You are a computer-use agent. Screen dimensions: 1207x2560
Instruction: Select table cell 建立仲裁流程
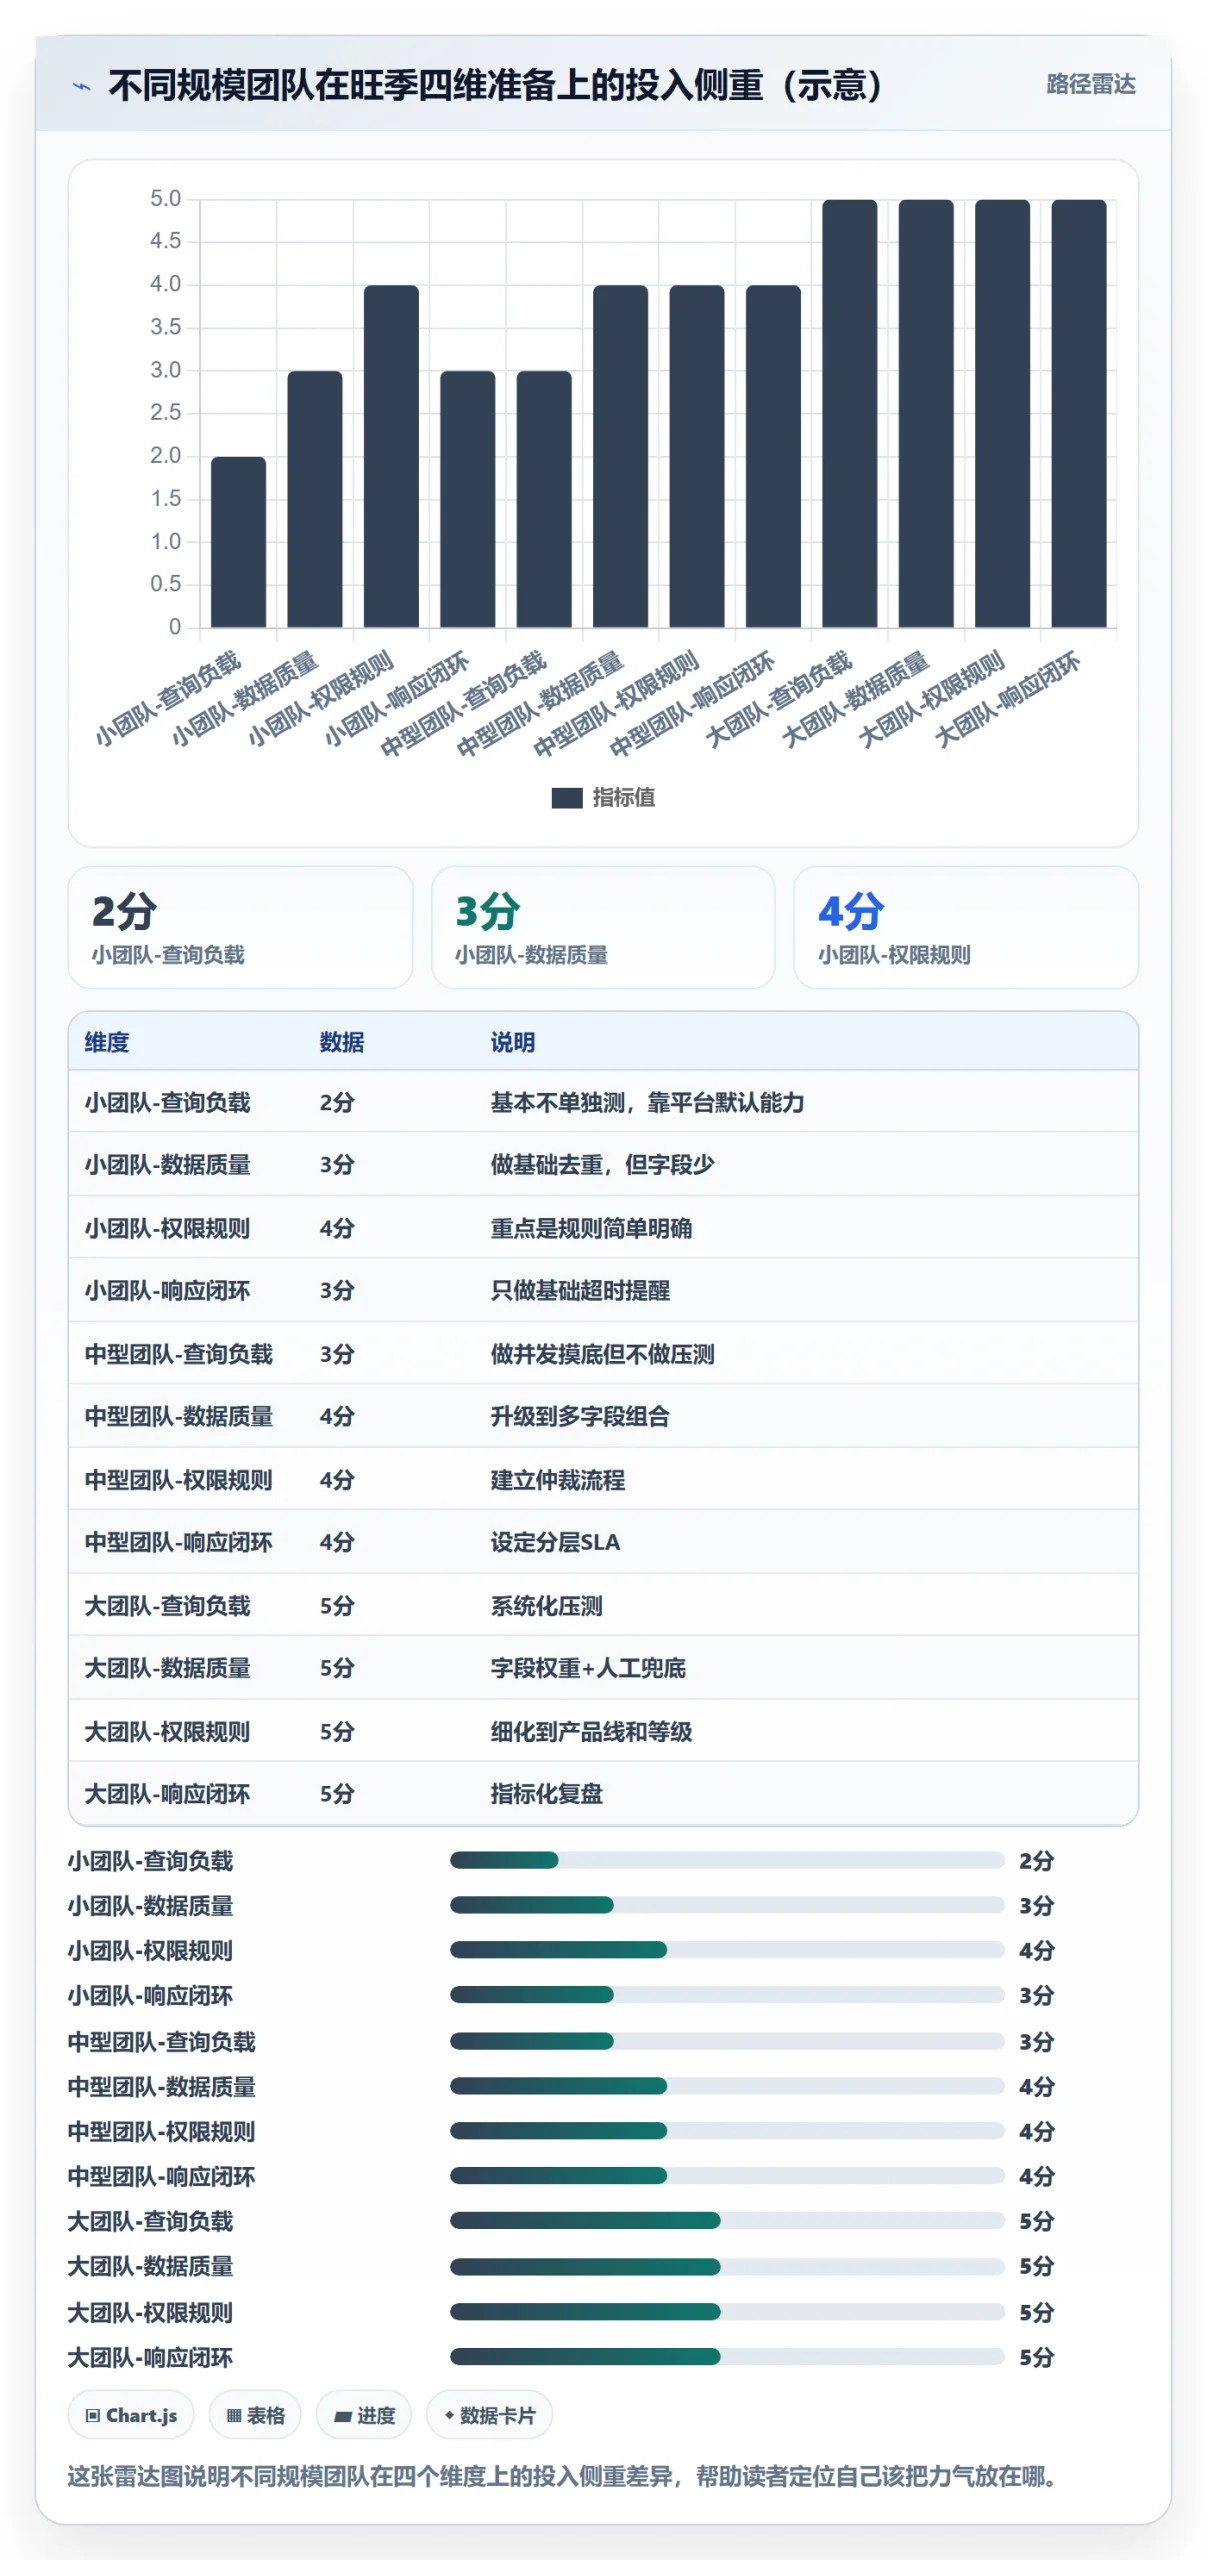click(557, 1480)
